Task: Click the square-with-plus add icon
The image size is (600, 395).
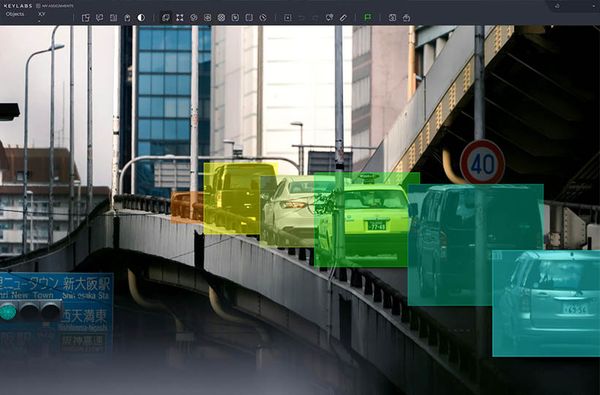Action: click(x=288, y=18)
